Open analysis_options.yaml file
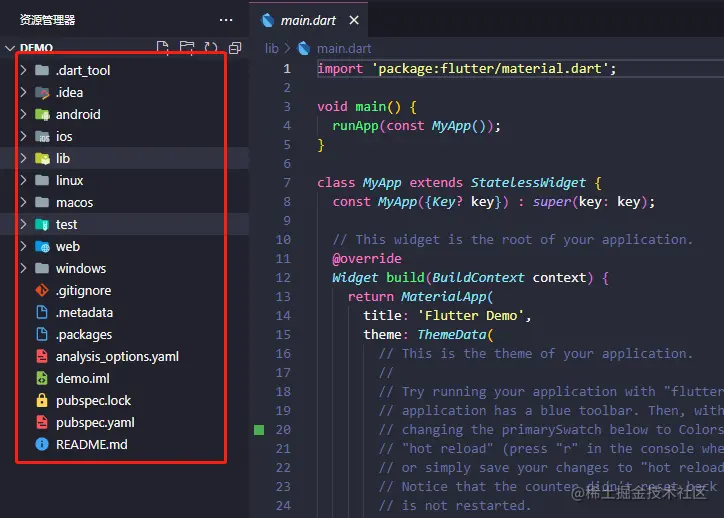The height and width of the screenshot is (518, 724). pos(117,356)
